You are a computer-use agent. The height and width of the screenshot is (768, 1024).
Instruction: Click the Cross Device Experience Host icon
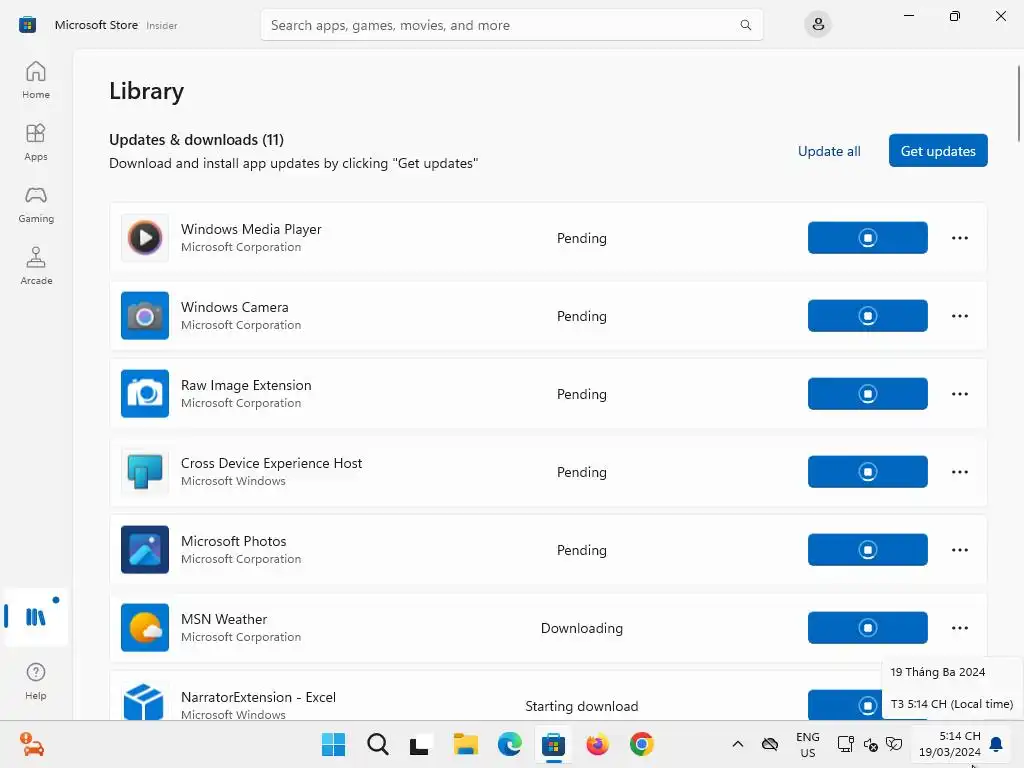click(145, 472)
